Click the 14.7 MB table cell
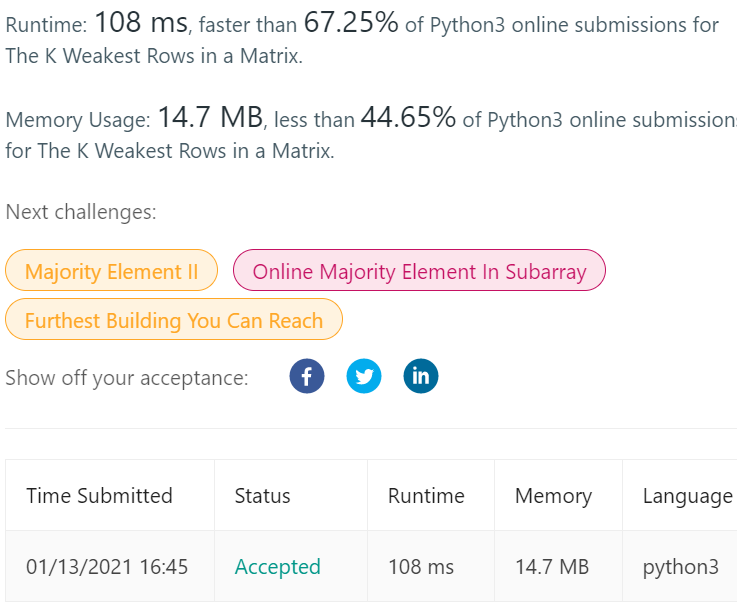 [552, 567]
